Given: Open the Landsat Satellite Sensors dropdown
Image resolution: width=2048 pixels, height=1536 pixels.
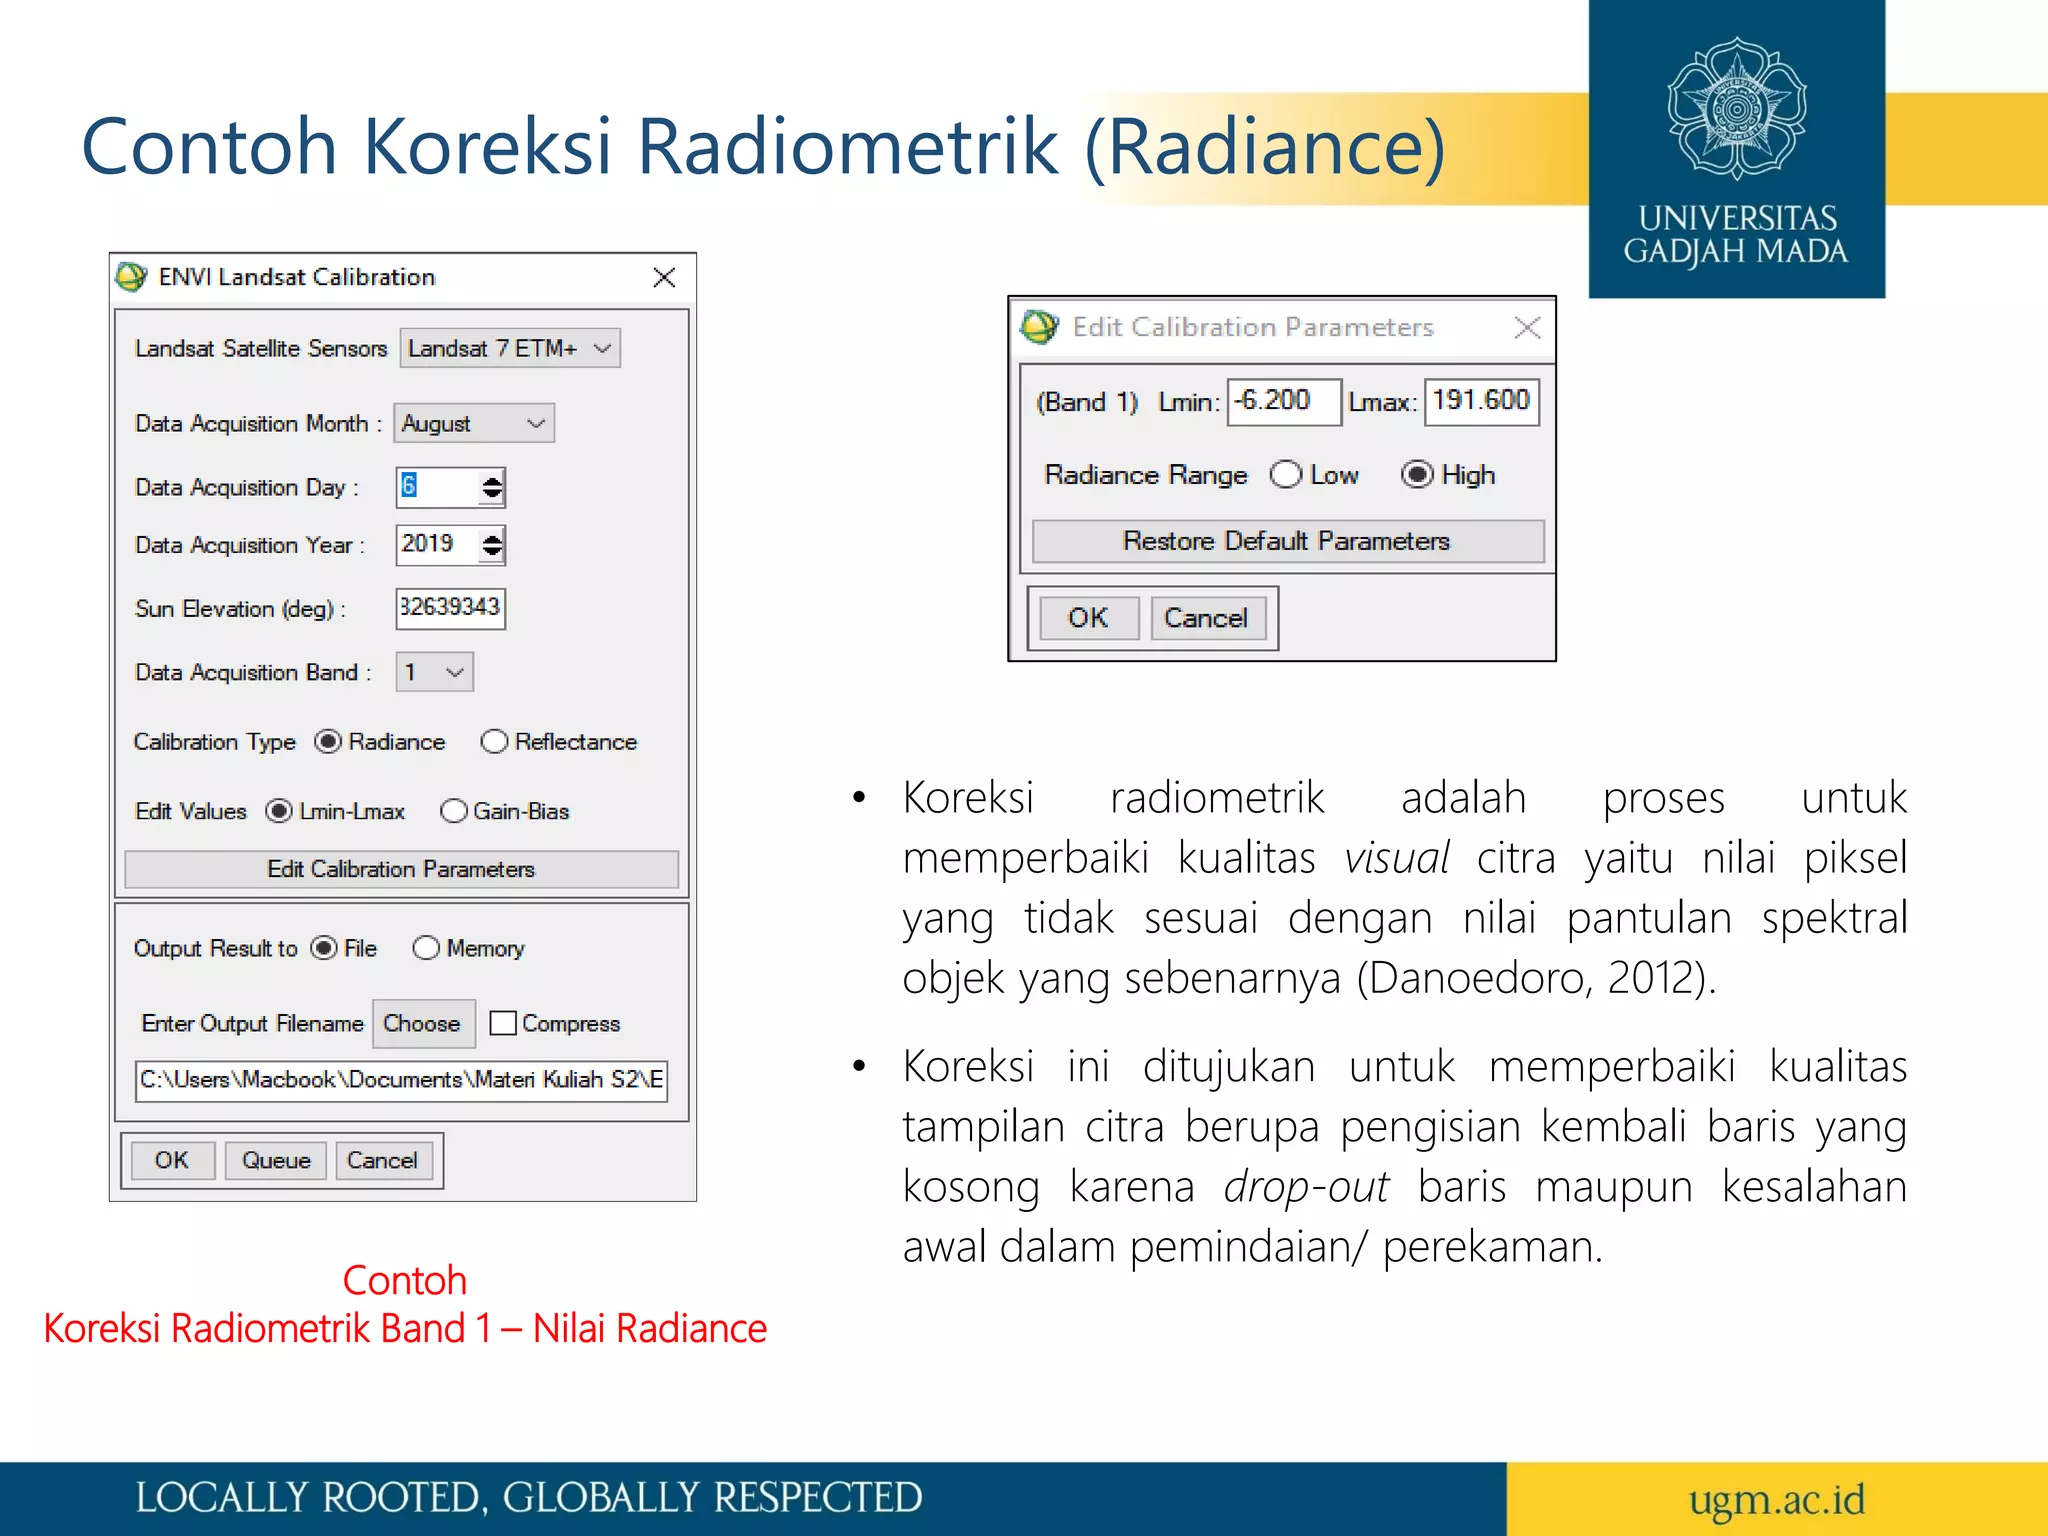Looking at the screenshot, I should 510,348.
